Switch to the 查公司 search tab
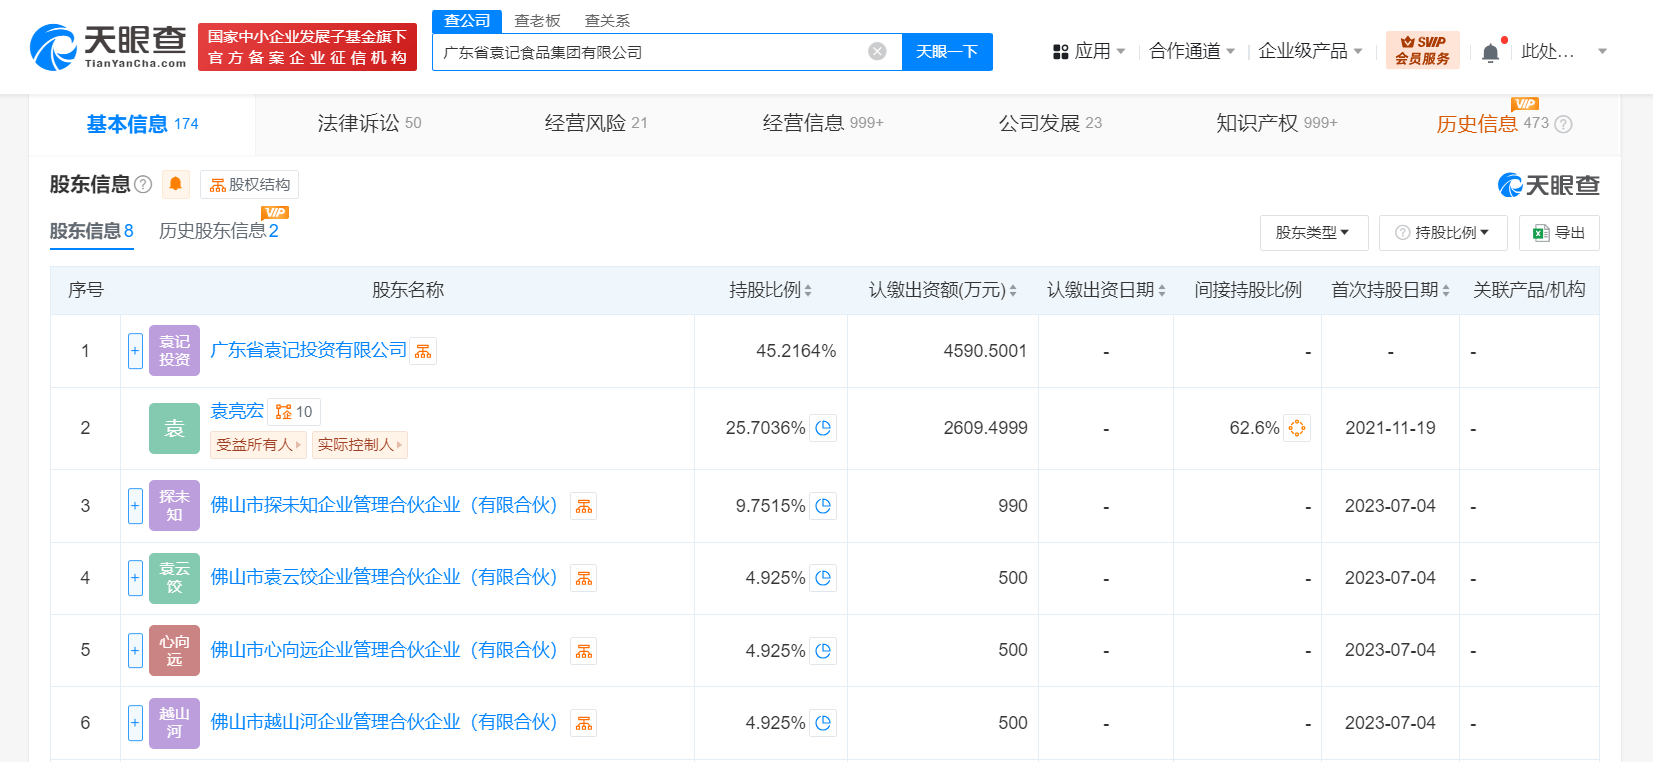The width and height of the screenshot is (1653, 762). point(467,21)
